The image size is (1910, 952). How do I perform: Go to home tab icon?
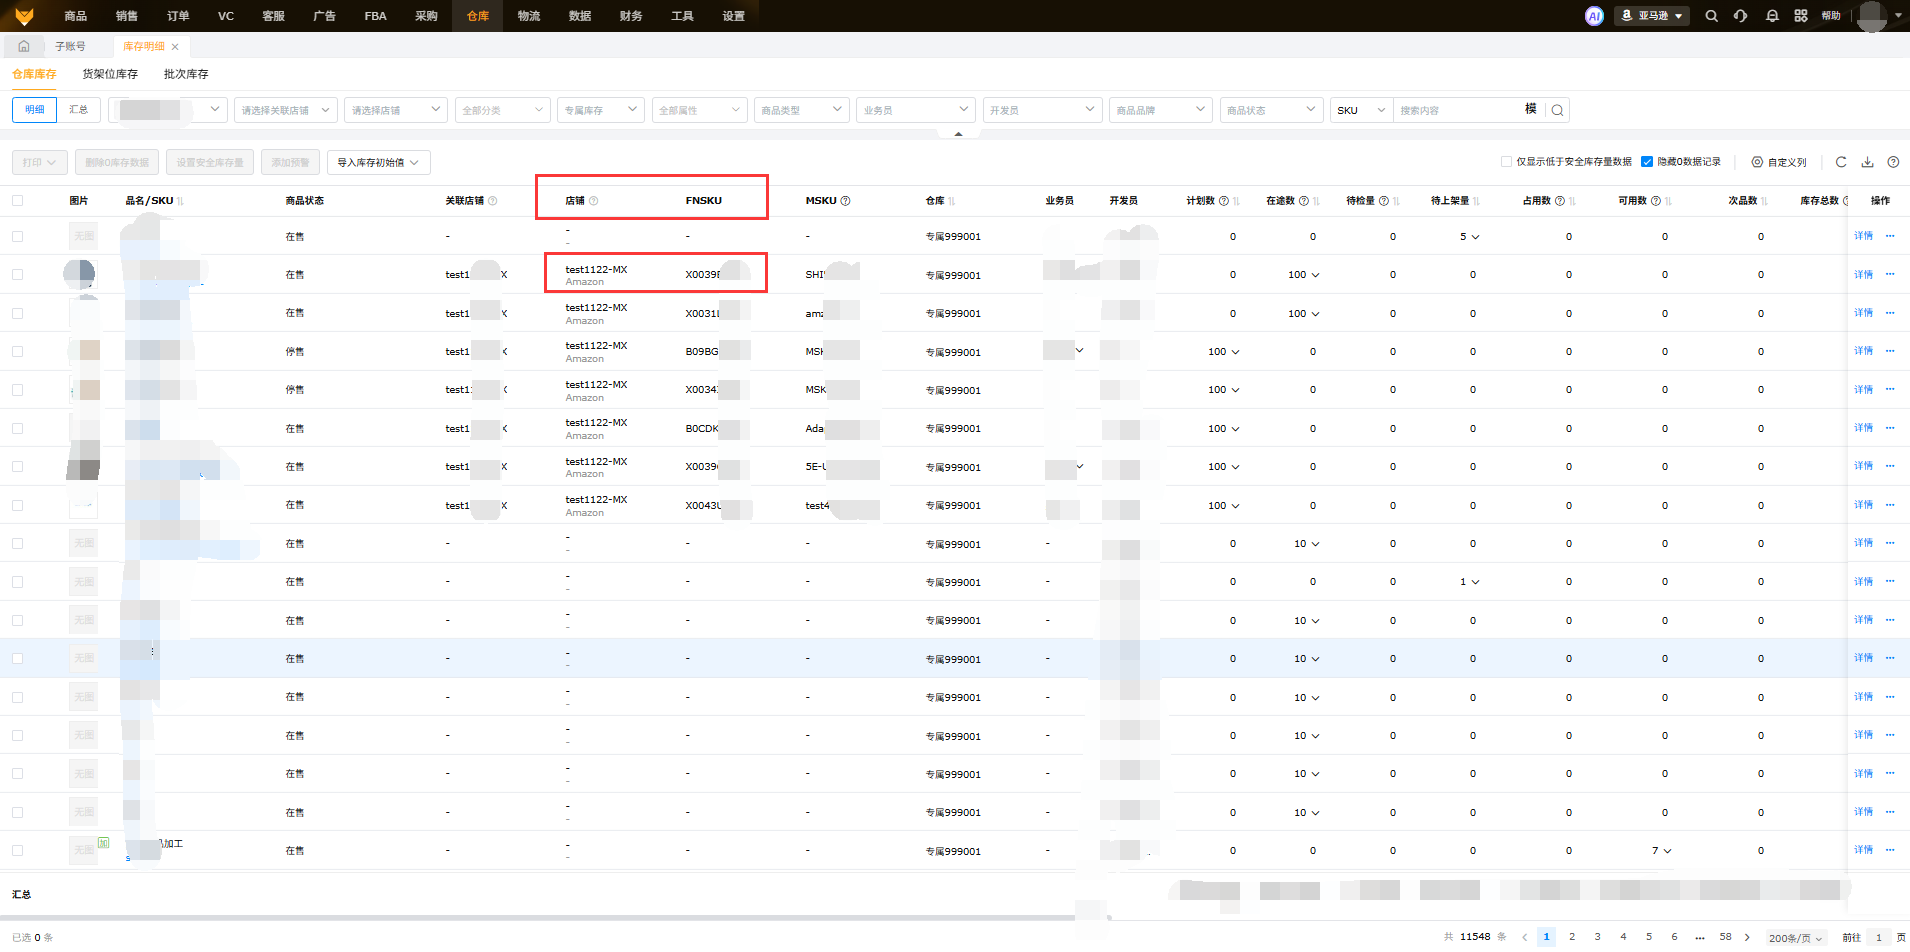pos(24,46)
